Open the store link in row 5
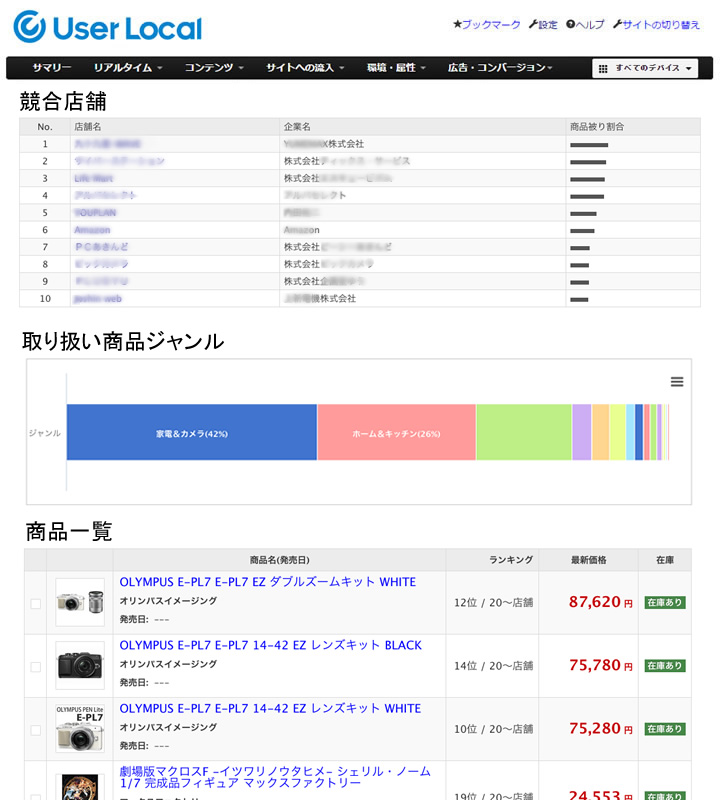The height and width of the screenshot is (800, 720). coord(95,213)
